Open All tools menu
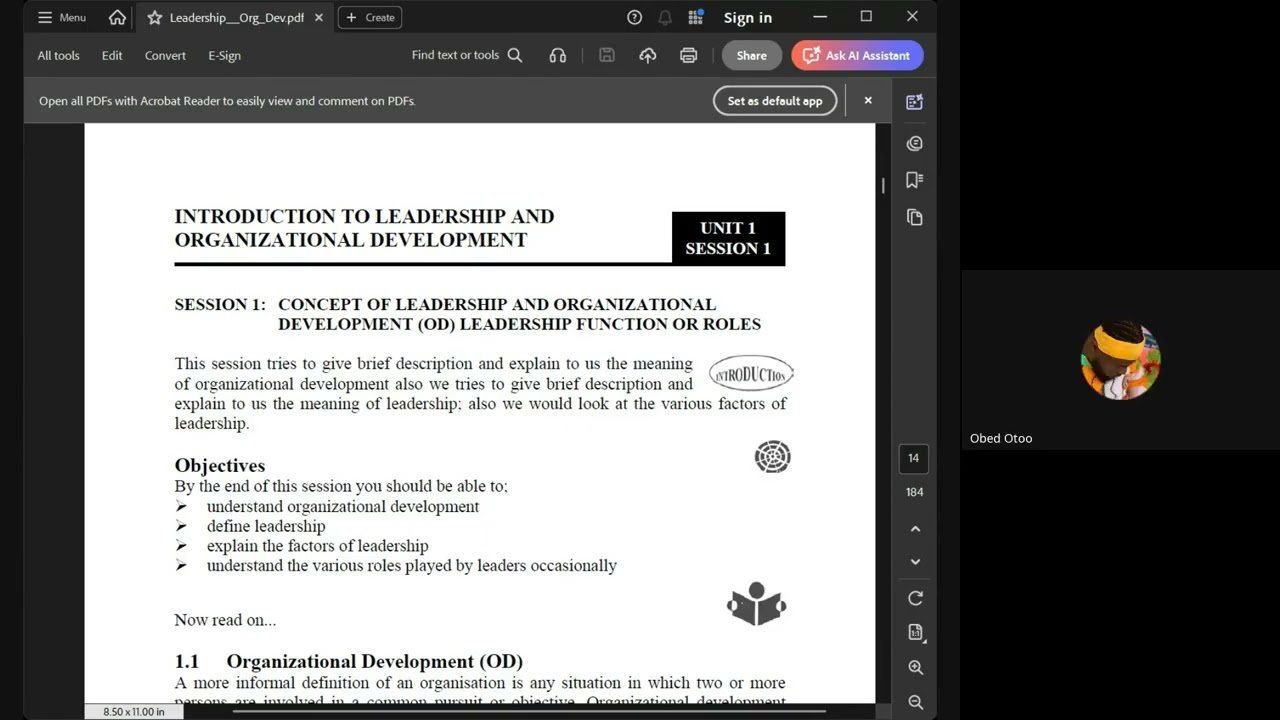The height and width of the screenshot is (720, 1280). (58, 55)
